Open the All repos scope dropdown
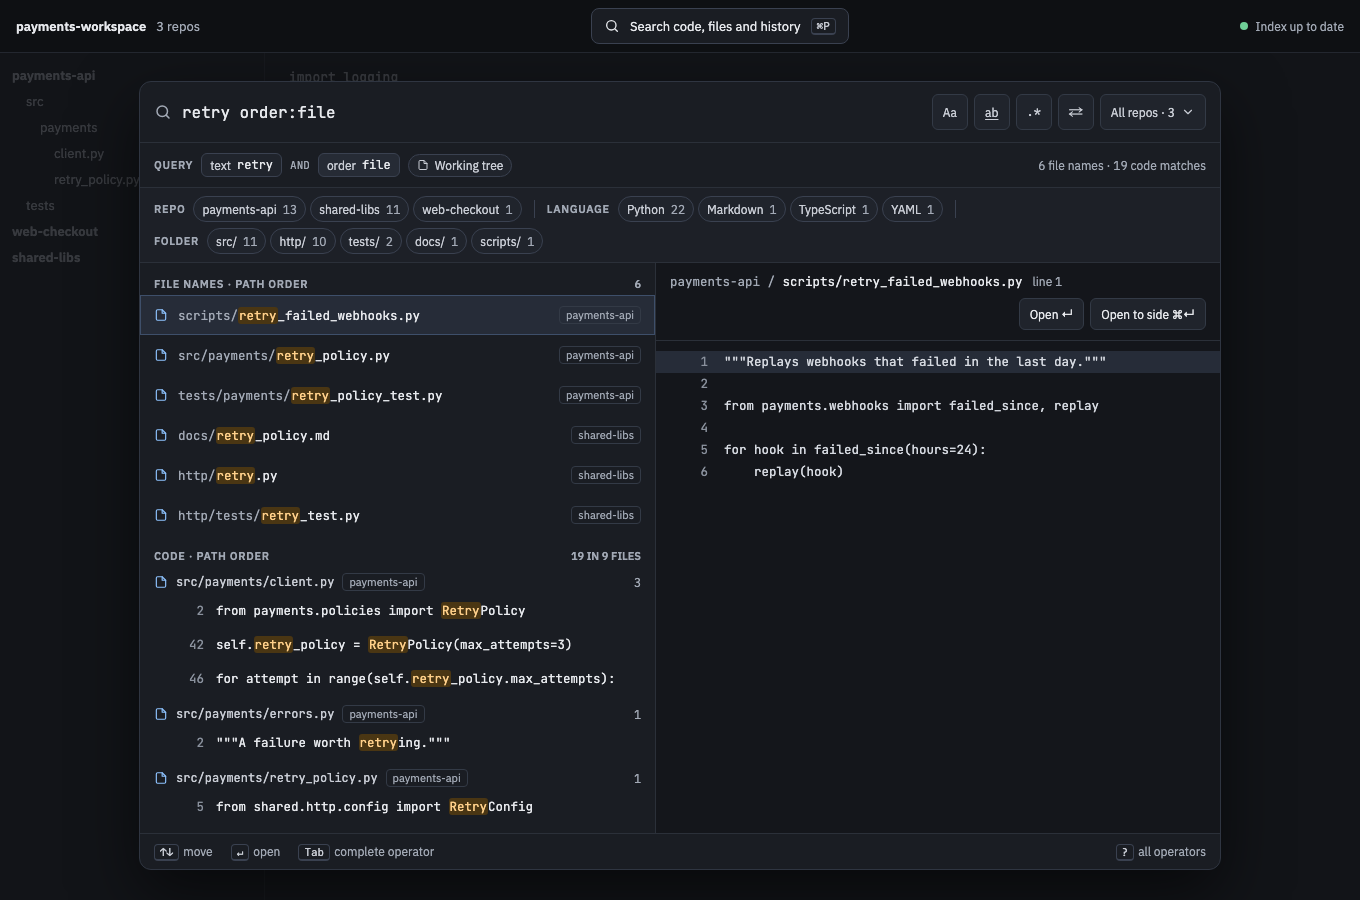This screenshot has width=1360, height=900. click(1152, 113)
